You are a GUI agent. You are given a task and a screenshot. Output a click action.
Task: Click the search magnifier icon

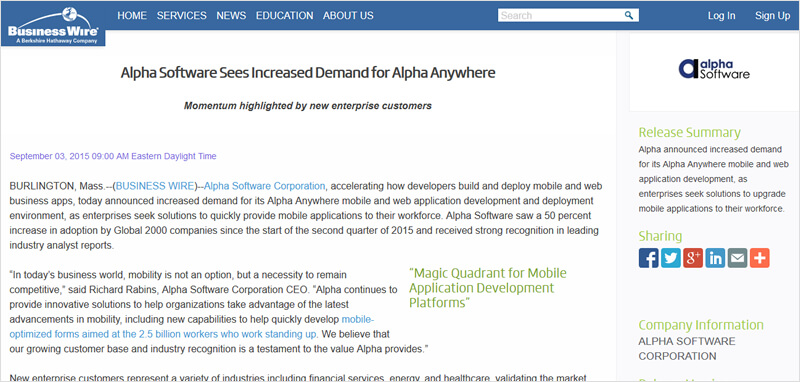point(629,15)
